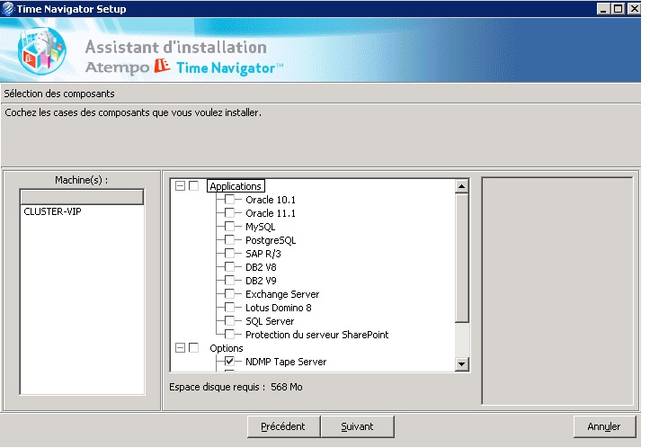Tick the Applications group checkbox

click(194, 186)
